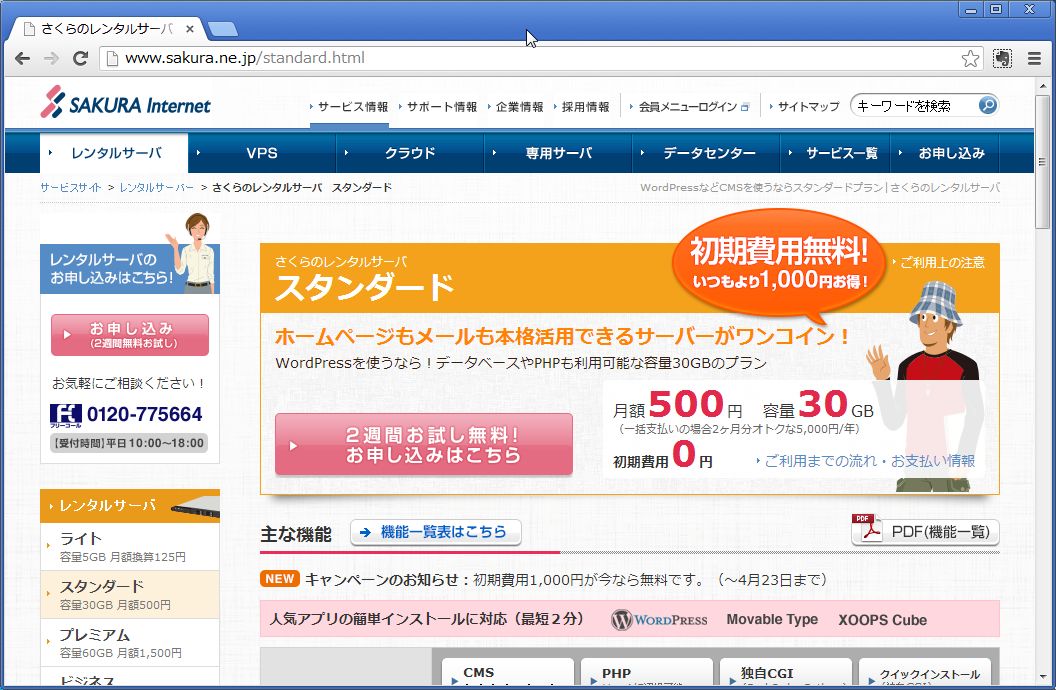This screenshot has height=690, width=1056.
Task: Open a new browser tab
Action: click(222, 29)
